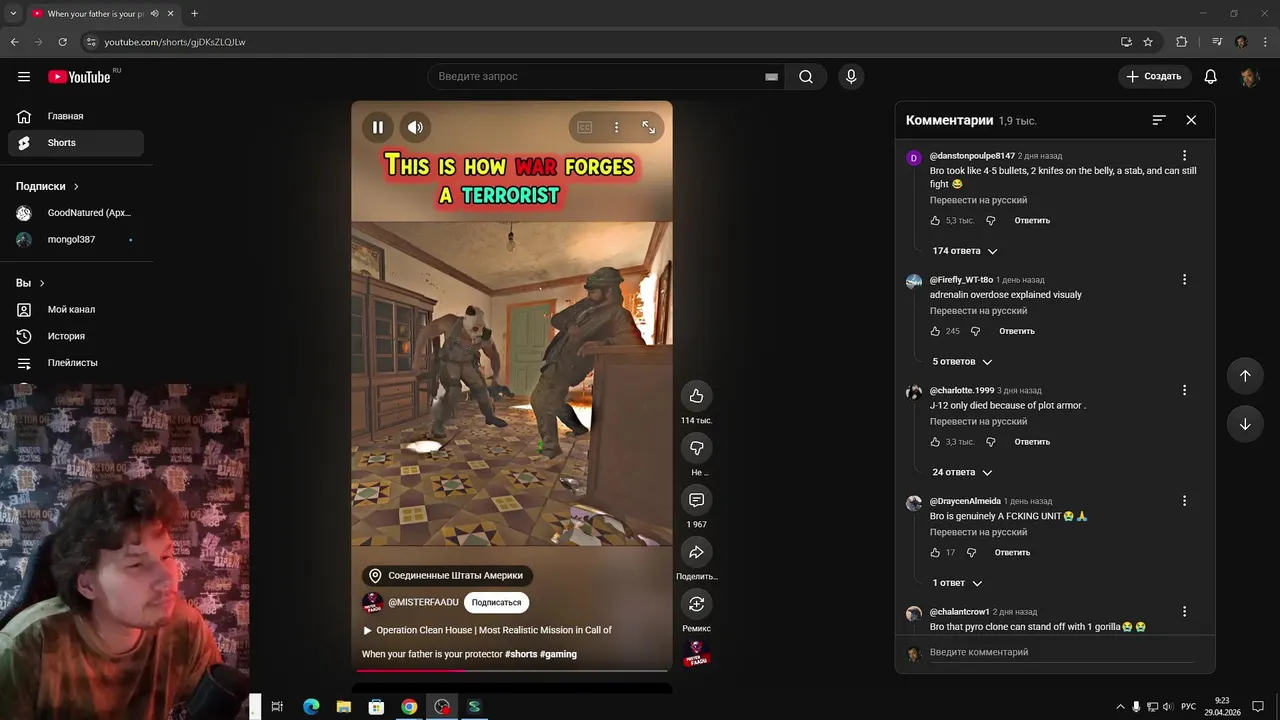Open options for @danstonpoulpe8147 comment

[x=1184, y=156]
